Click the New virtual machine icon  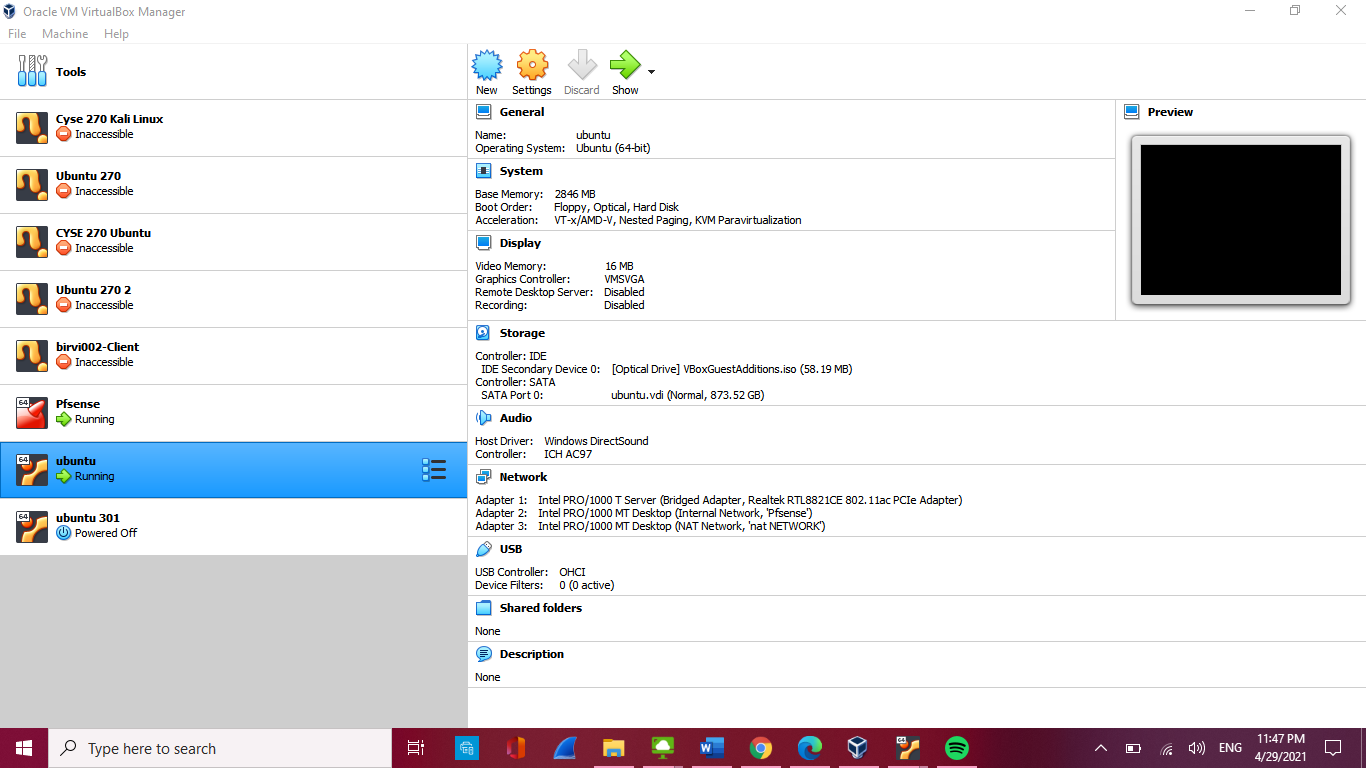coord(487,66)
